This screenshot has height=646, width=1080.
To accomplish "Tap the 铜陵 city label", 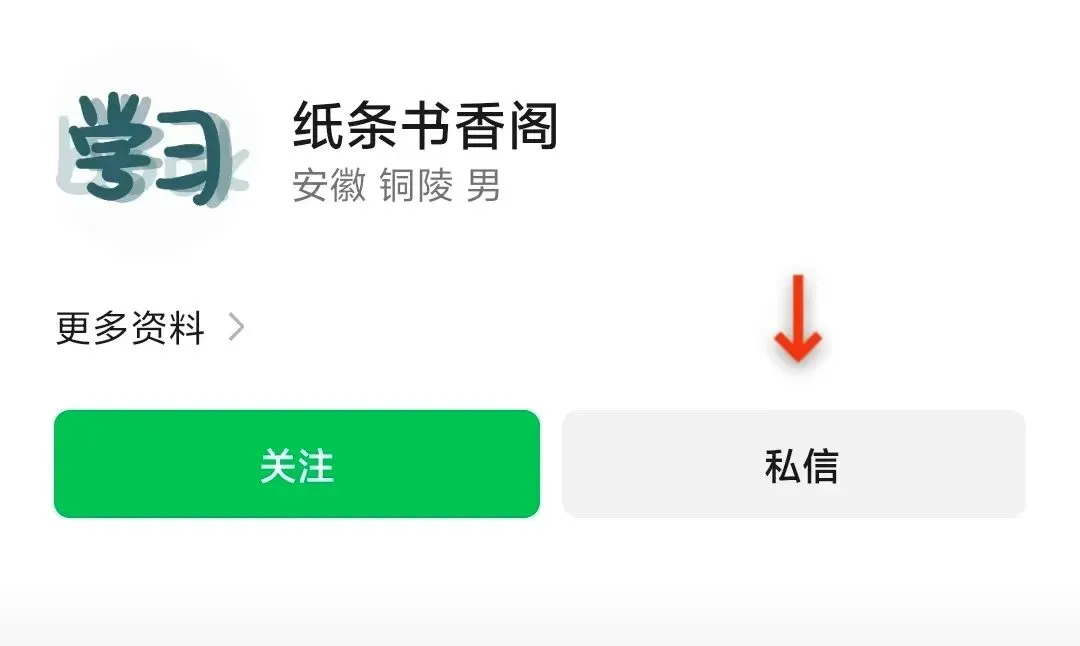I will point(416,185).
